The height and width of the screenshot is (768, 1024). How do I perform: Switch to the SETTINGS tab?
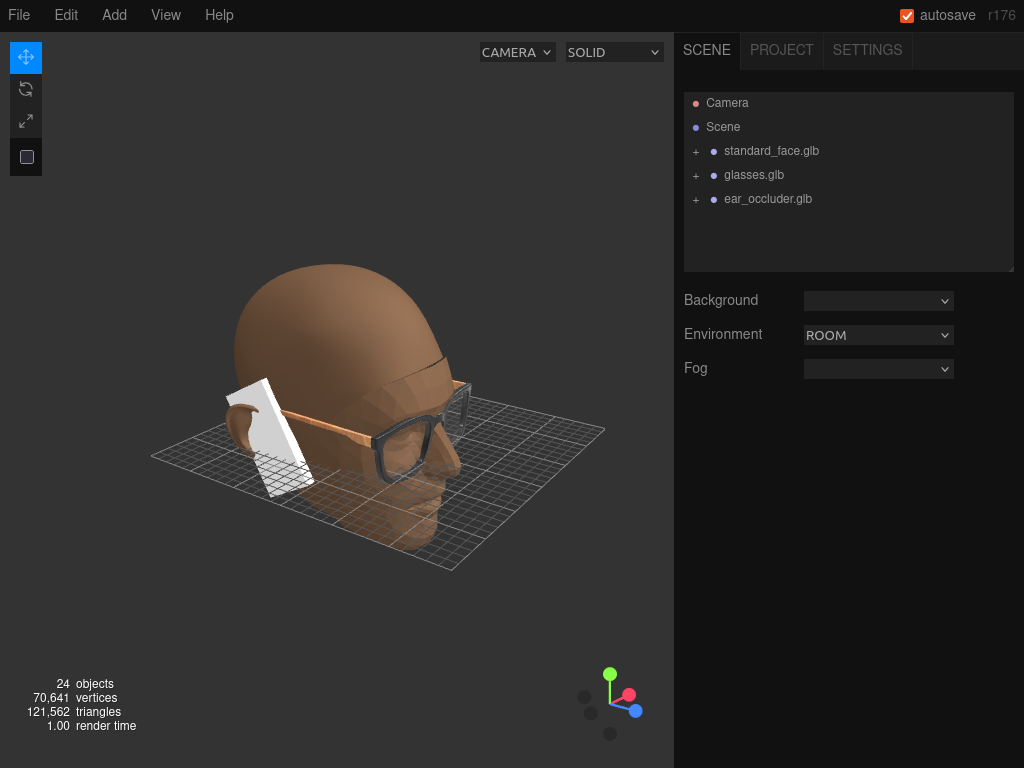[867, 50]
